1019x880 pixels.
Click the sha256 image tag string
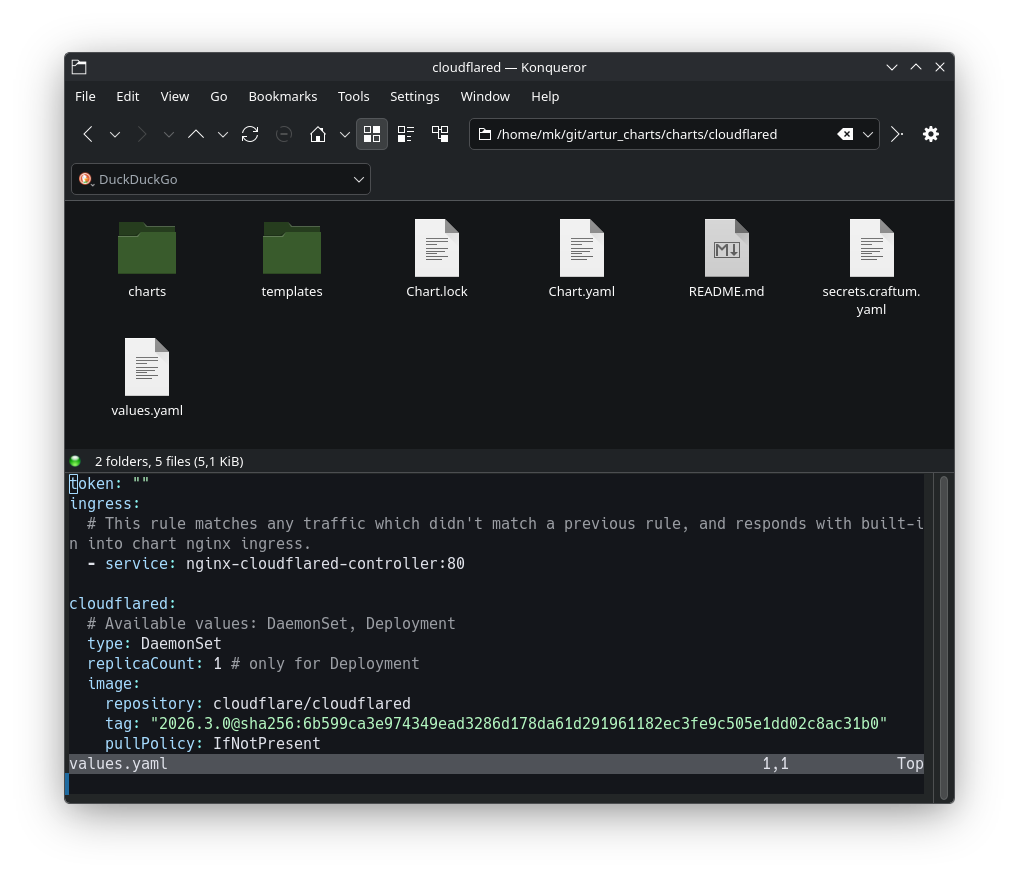click(519, 724)
